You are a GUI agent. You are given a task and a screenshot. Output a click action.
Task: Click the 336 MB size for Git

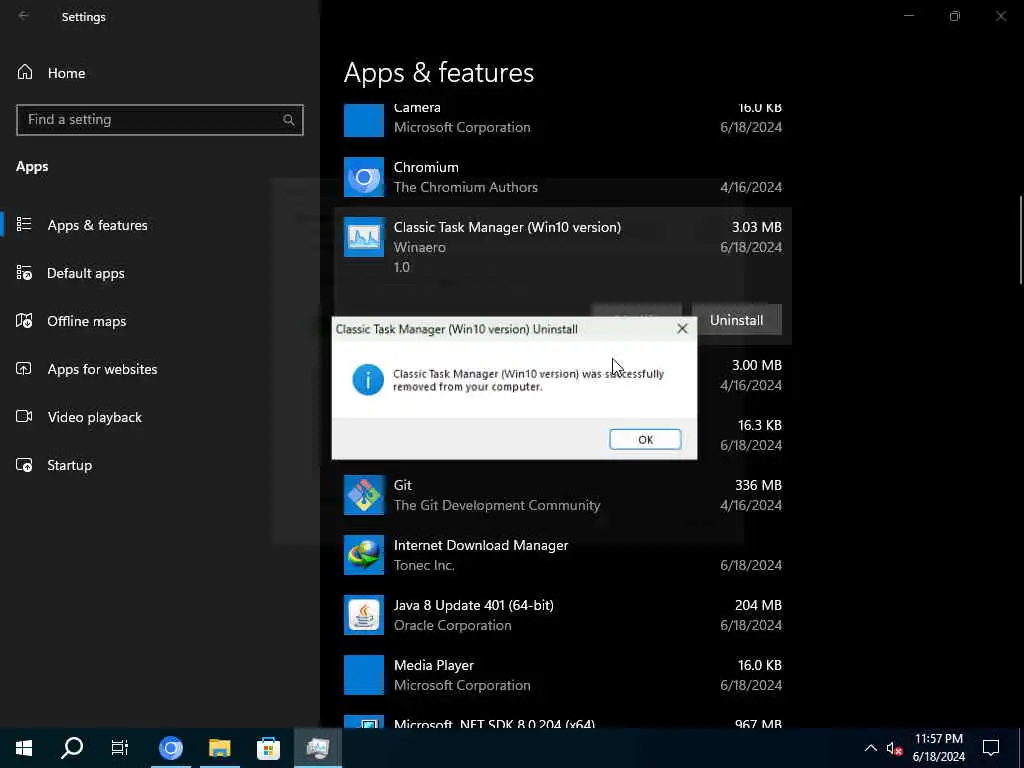(x=758, y=485)
